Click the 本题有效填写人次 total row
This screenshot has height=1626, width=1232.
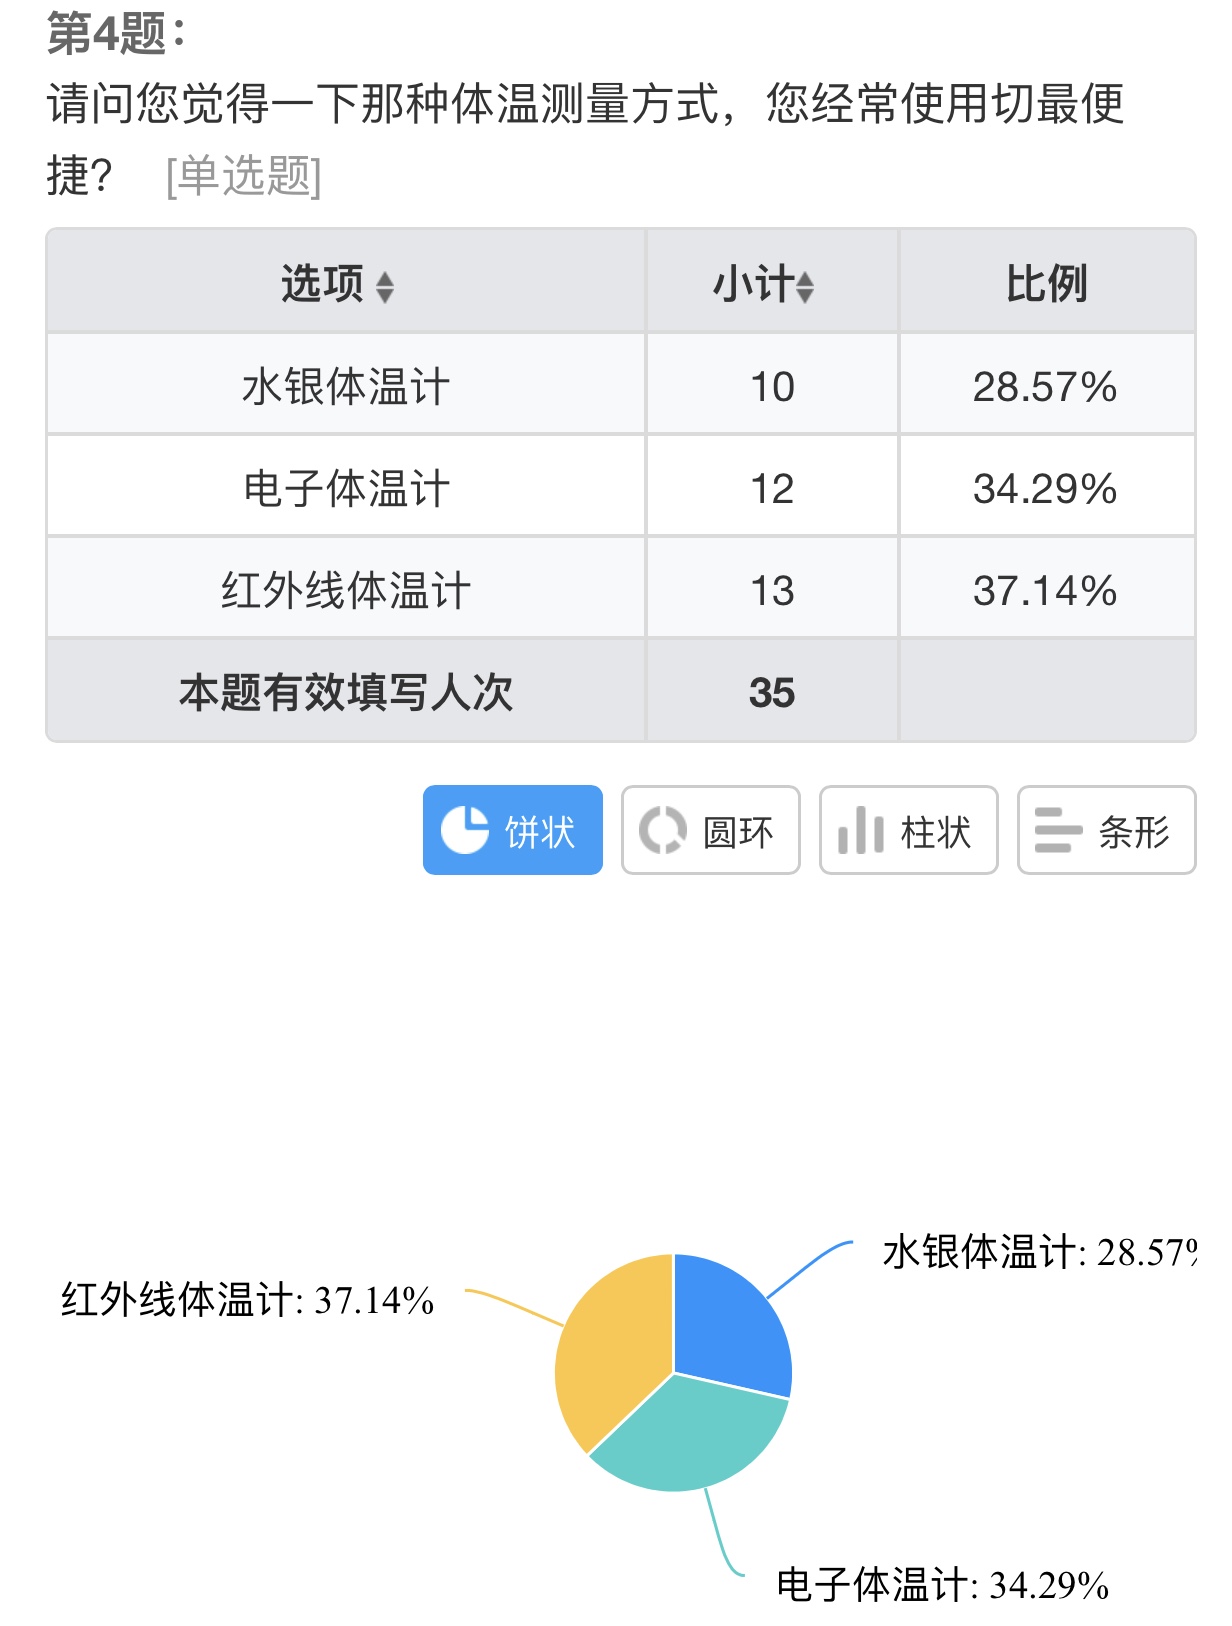[346, 692]
